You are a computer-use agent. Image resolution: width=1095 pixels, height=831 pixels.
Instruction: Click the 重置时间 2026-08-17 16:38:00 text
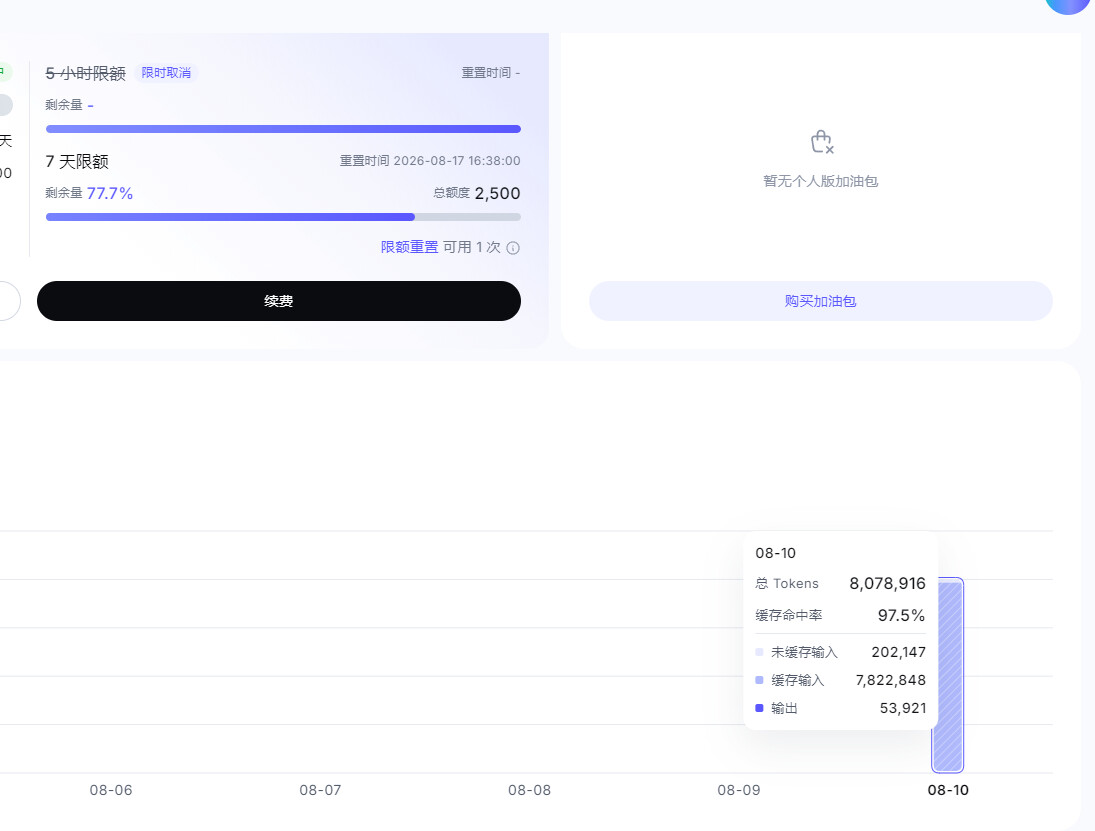[430, 161]
